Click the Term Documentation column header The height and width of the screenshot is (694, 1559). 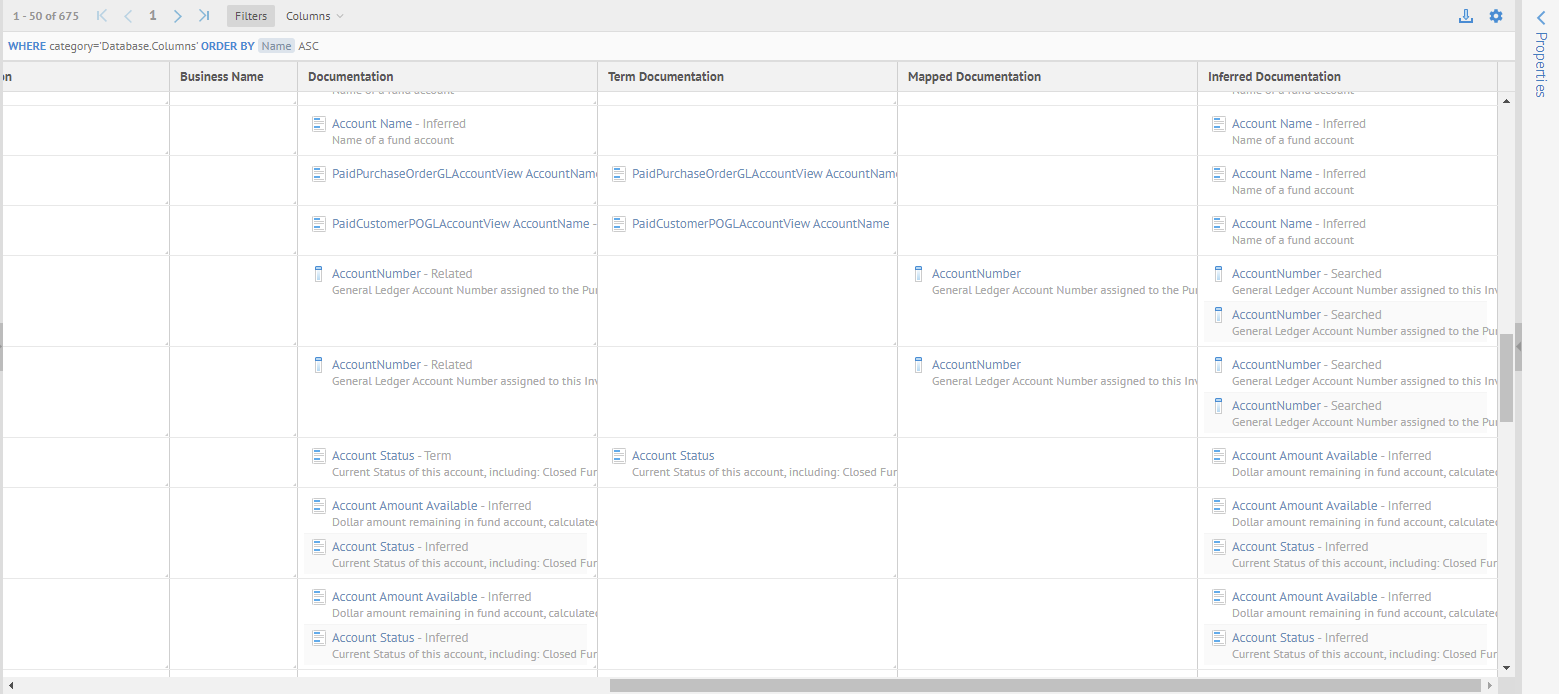coord(665,77)
